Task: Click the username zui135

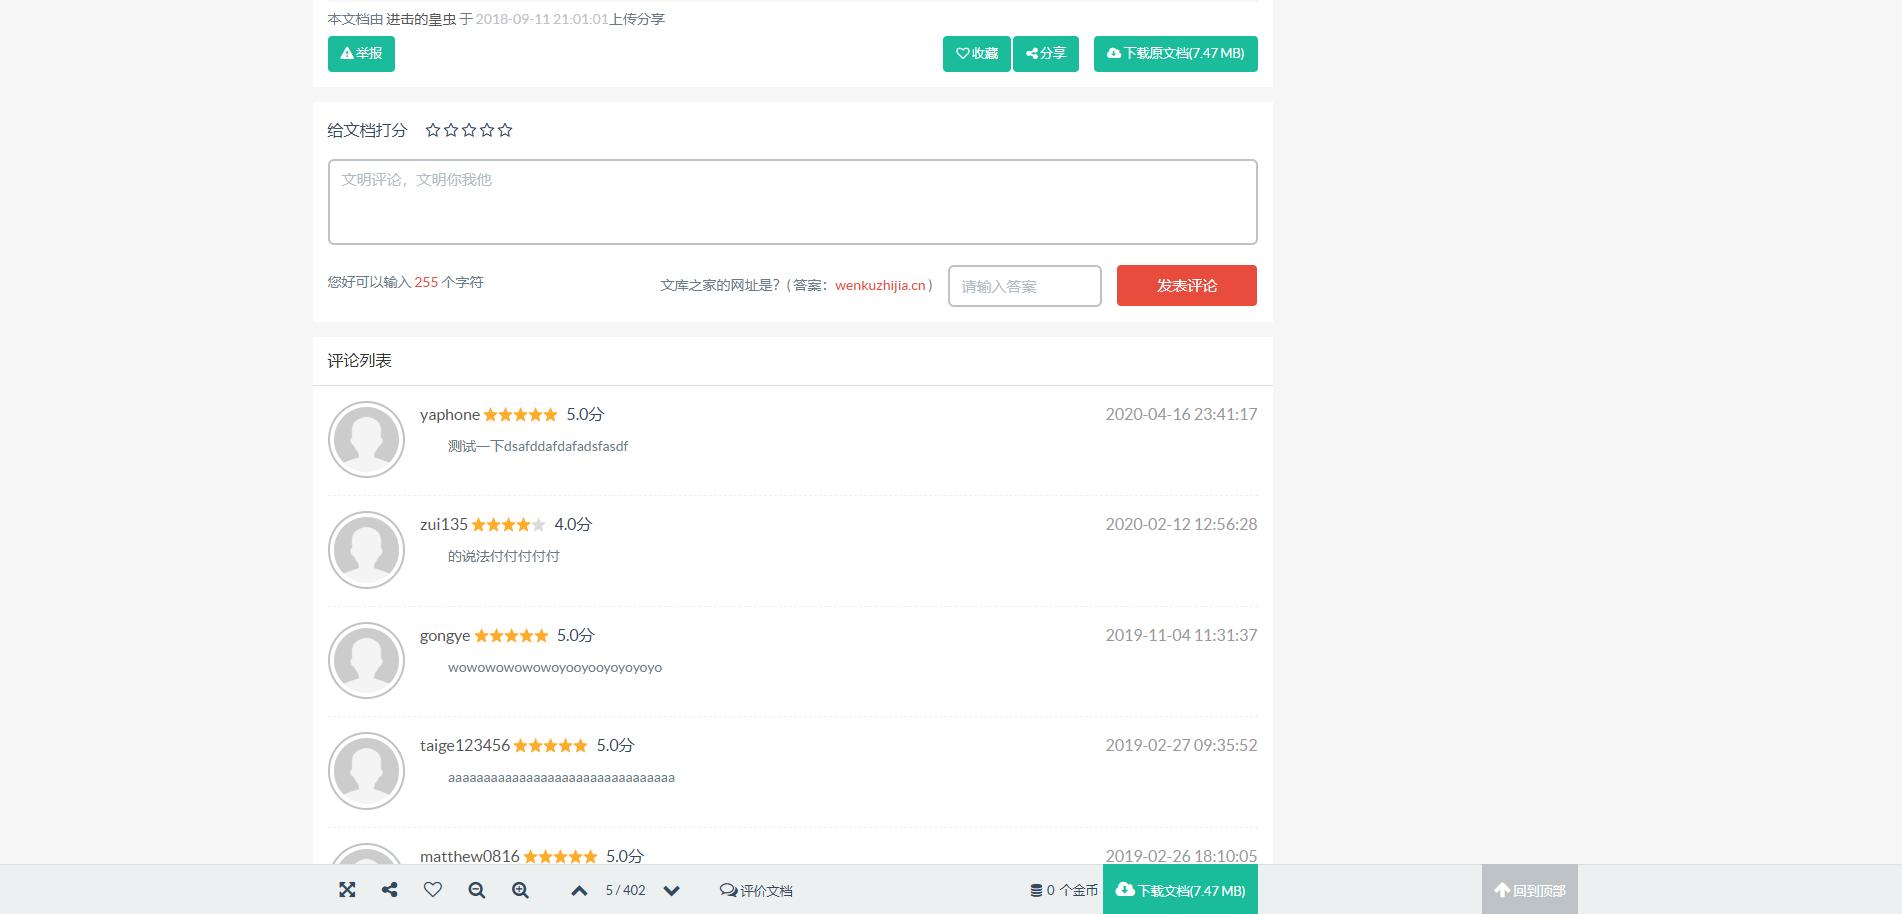Action: click(x=444, y=525)
